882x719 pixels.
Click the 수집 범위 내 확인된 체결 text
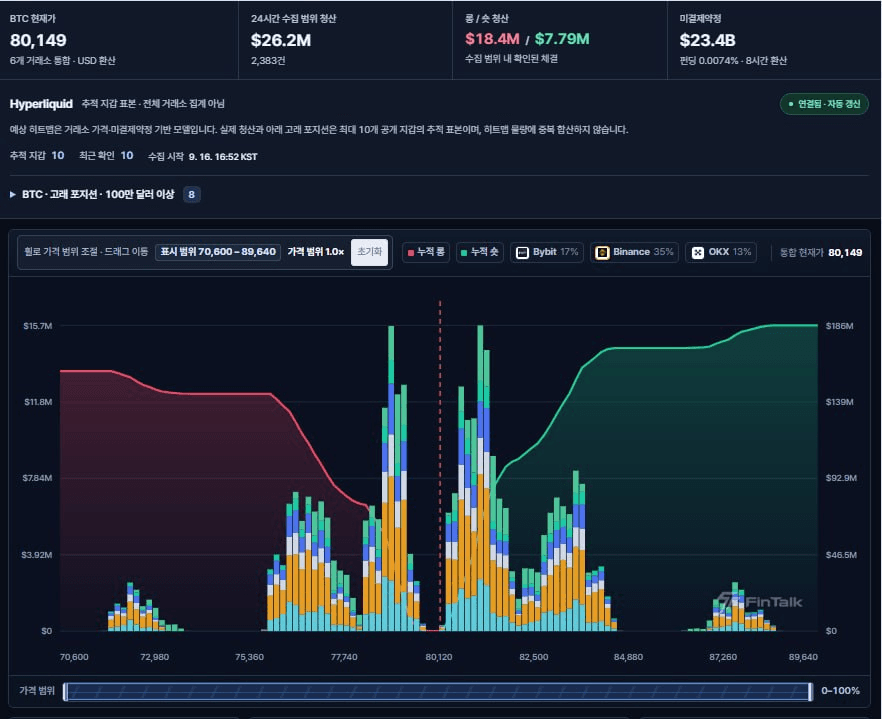click(511, 59)
